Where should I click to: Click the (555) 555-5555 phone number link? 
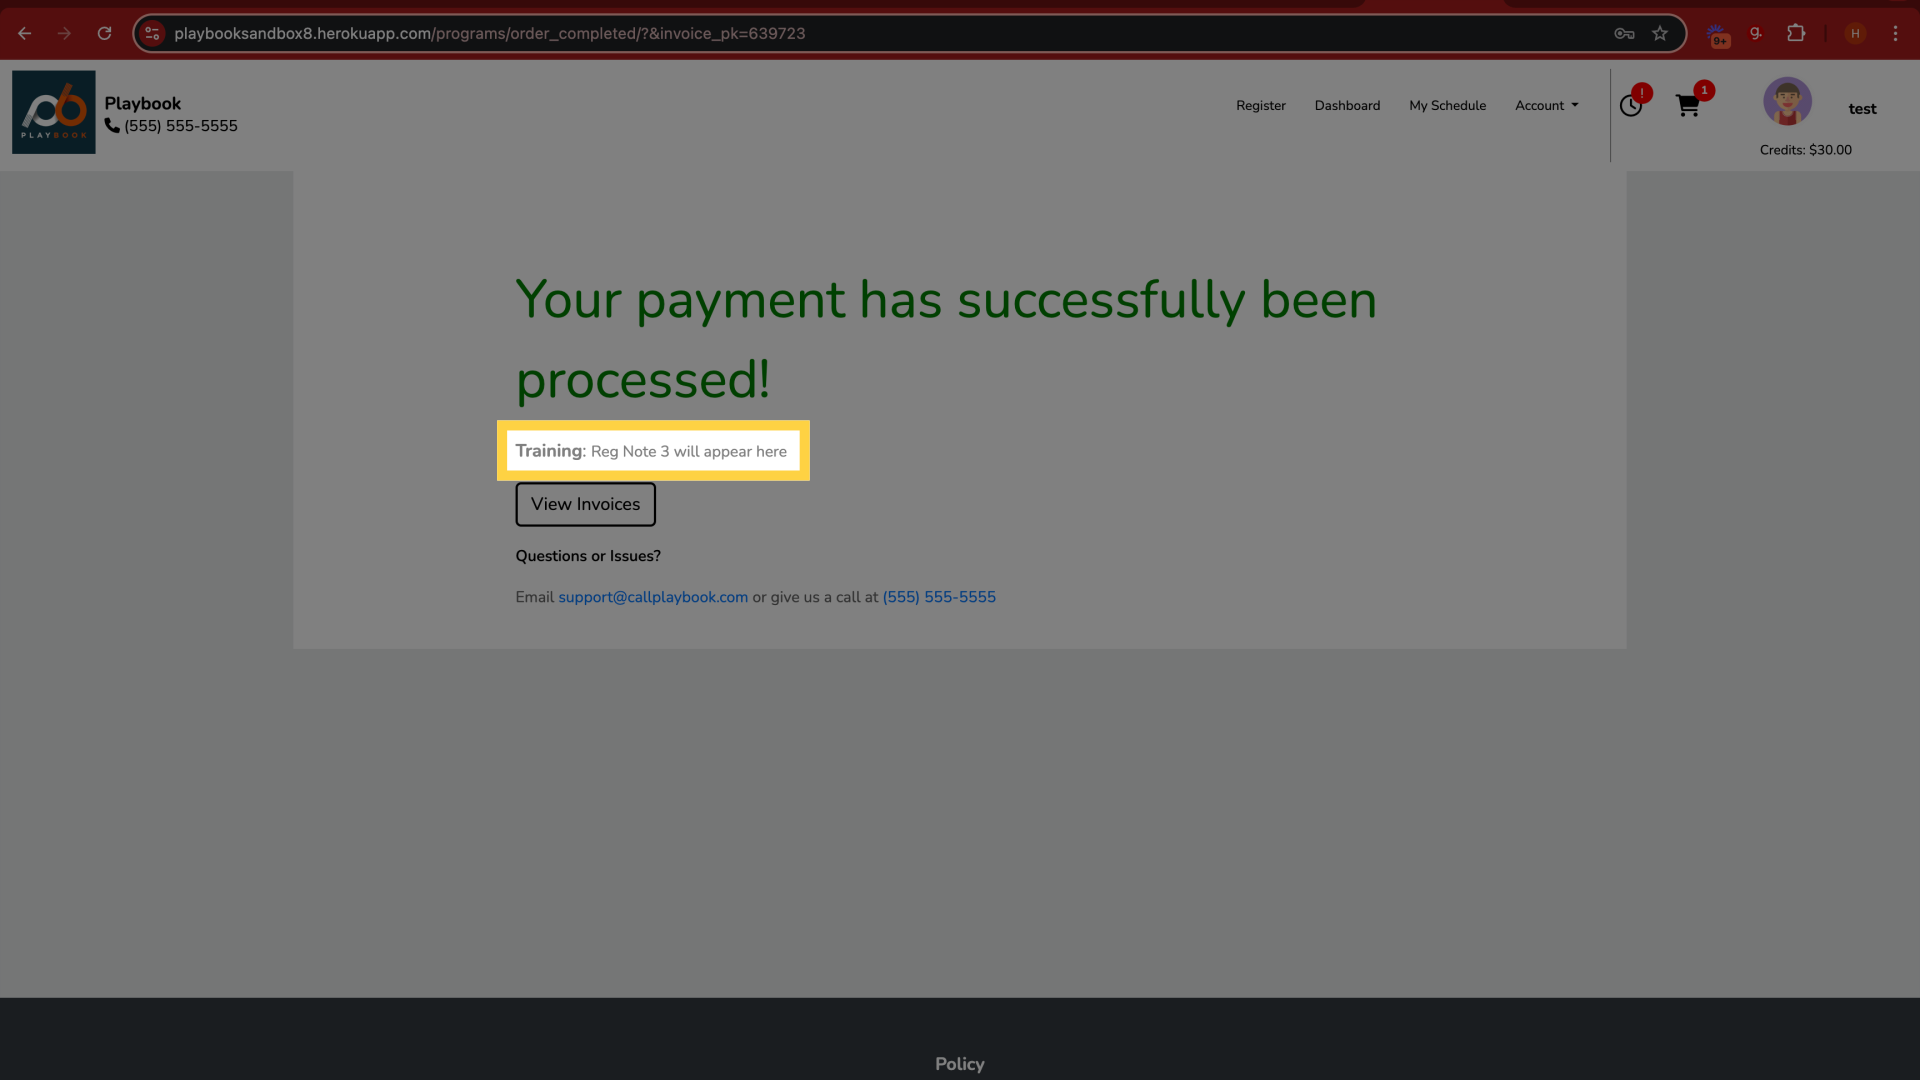[939, 596]
